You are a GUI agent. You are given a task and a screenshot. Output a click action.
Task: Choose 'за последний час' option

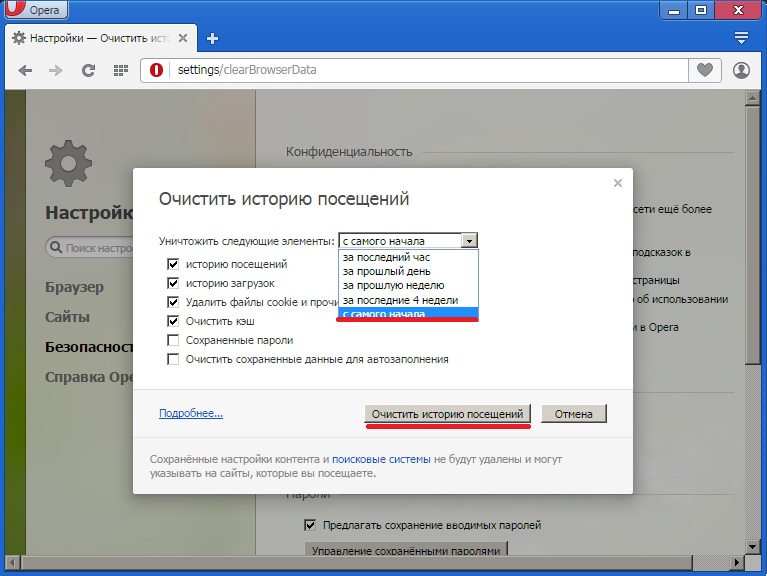coord(408,257)
